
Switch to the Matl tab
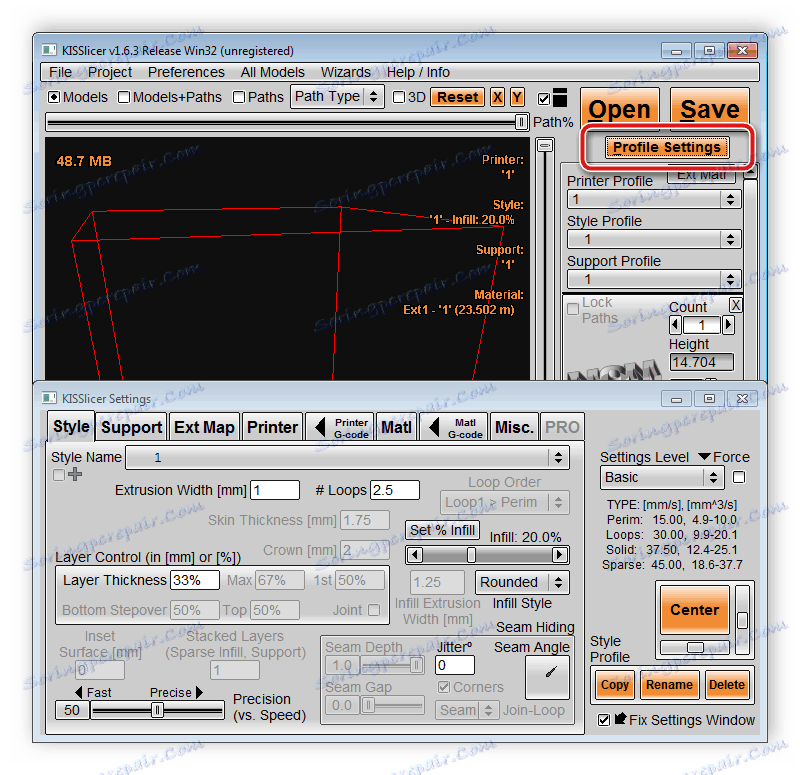click(x=396, y=427)
